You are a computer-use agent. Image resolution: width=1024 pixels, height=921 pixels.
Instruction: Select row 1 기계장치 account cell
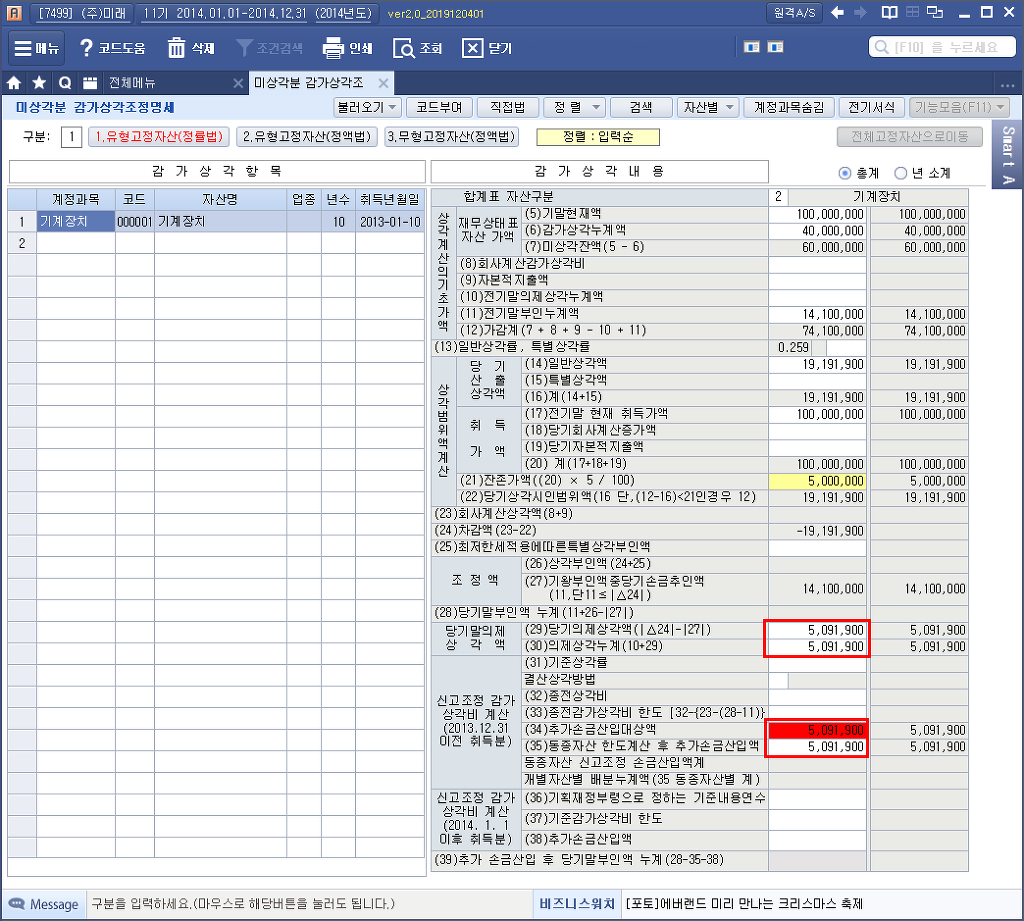click(x=76, y=221)
